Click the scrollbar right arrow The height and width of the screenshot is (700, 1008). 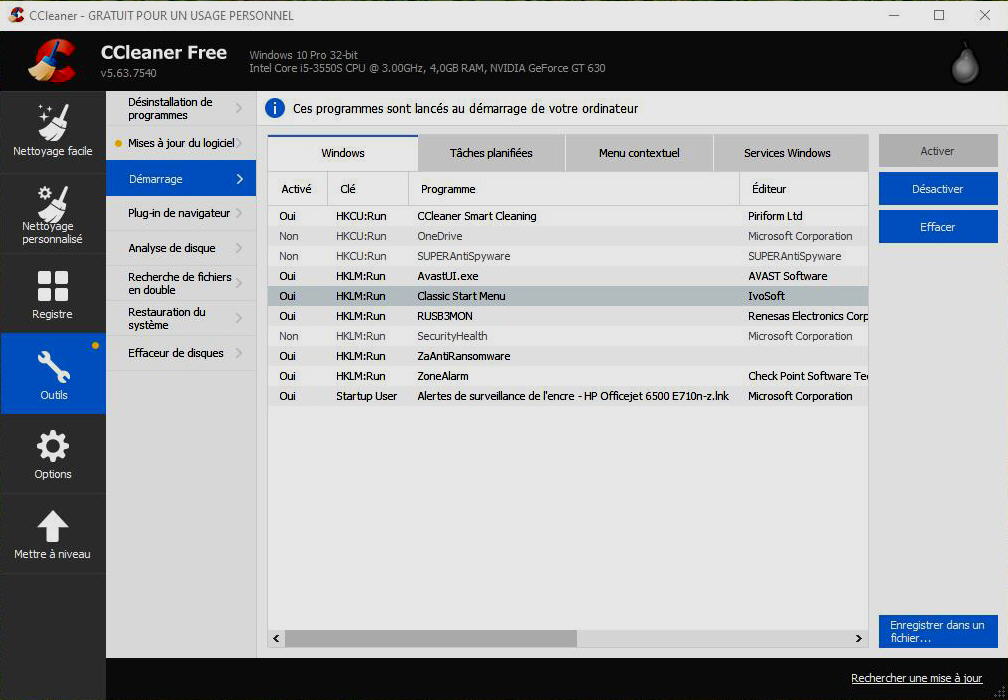click(858, 638)
